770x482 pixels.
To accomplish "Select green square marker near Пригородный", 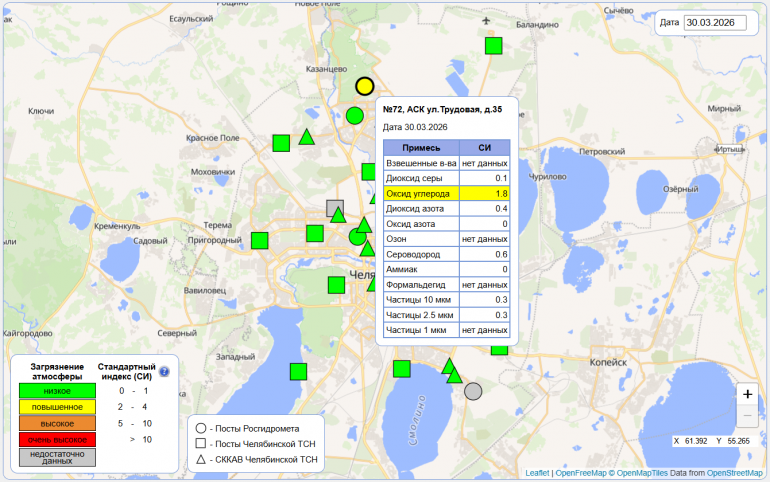I will [260, 240].
